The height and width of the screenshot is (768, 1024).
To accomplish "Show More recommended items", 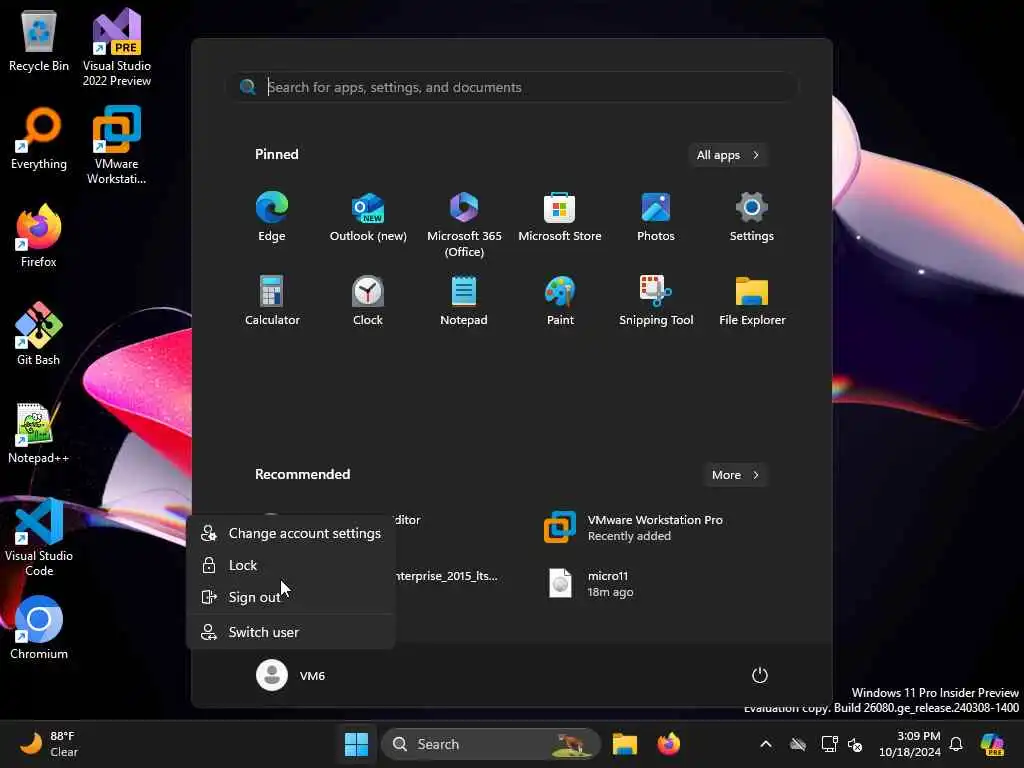I will click(x=735, y=475).
